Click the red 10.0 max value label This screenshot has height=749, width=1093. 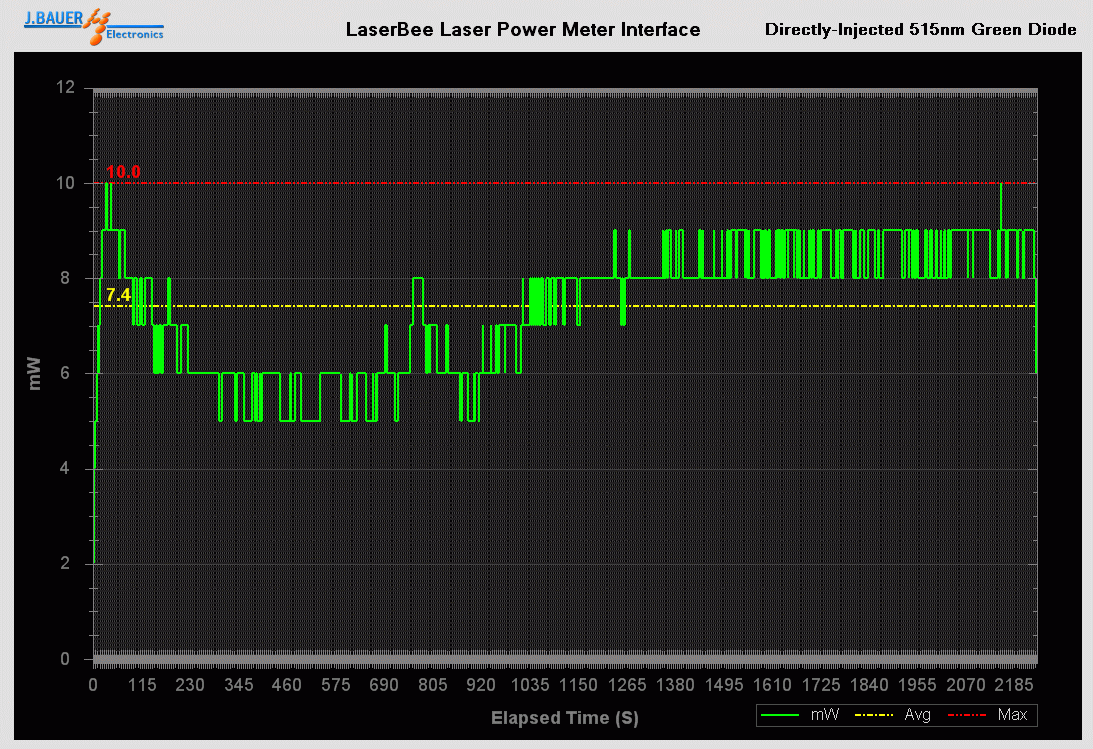(x=123, y=172)
